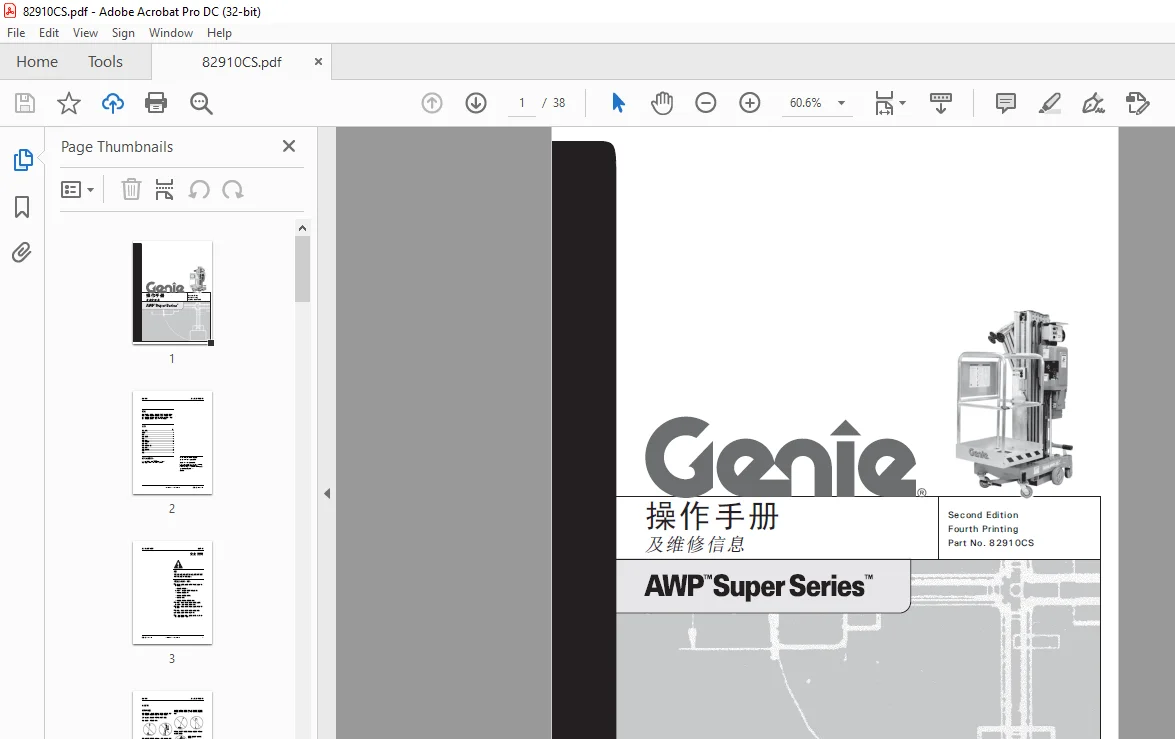This screenshot has height=739, width=1175.
Task: Open Attachments paperclip icon
Action: click(22, 253)
